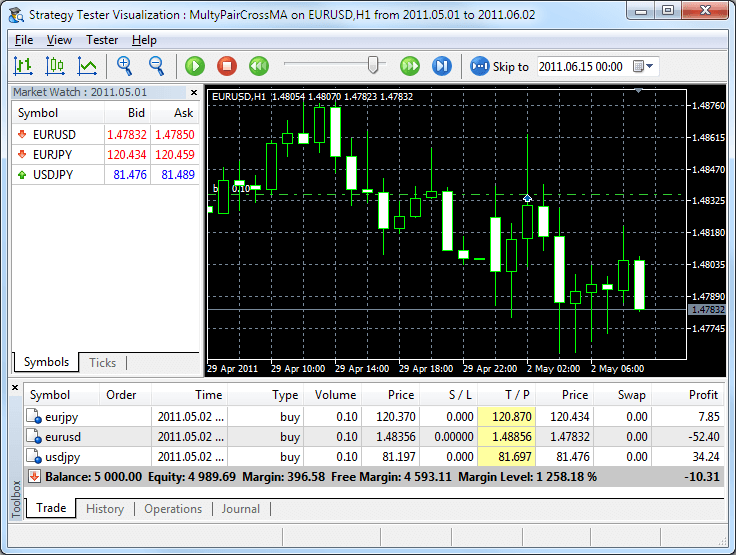Click the Balance row red arrow icon

(34, 477)
